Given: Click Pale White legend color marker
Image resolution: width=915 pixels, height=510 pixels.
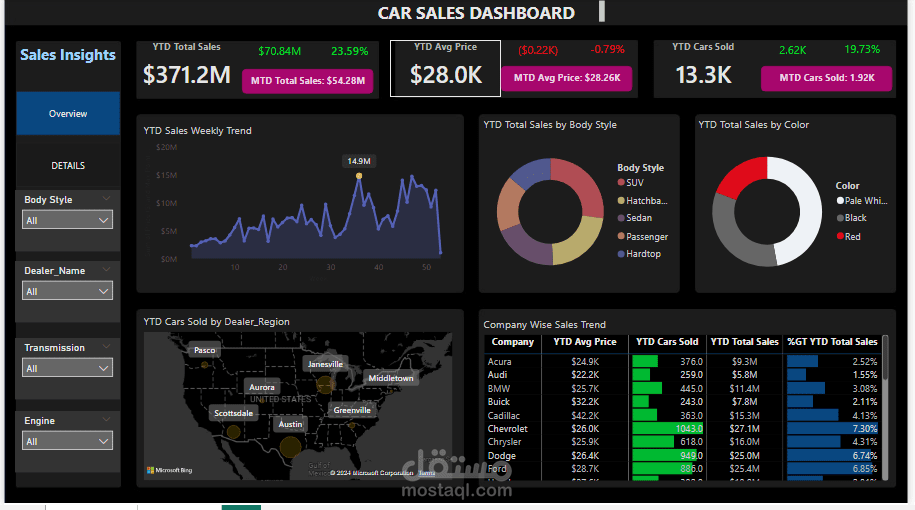Looking at the screenshot, I should tap(840, 201).
